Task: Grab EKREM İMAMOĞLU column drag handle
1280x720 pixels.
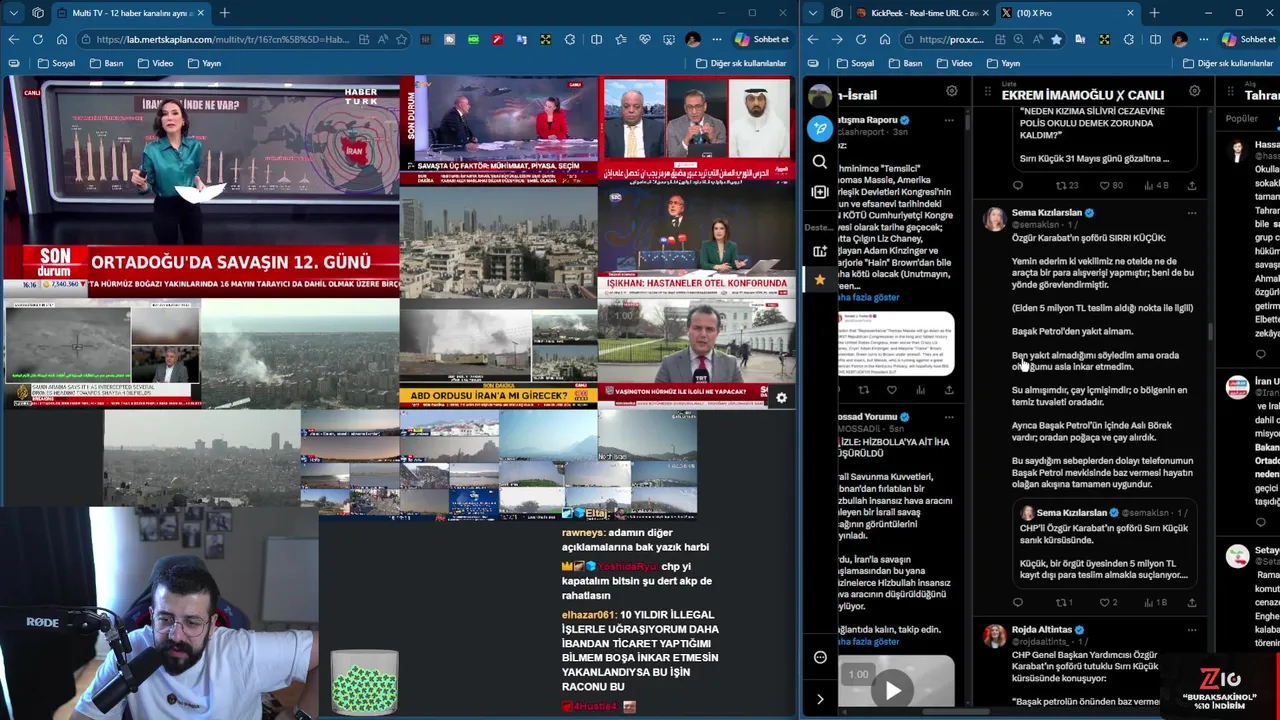Action: [987, 92]
